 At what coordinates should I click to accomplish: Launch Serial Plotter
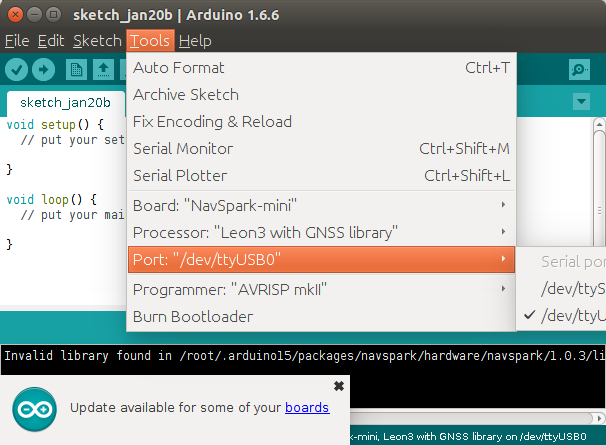click(321, 176)
